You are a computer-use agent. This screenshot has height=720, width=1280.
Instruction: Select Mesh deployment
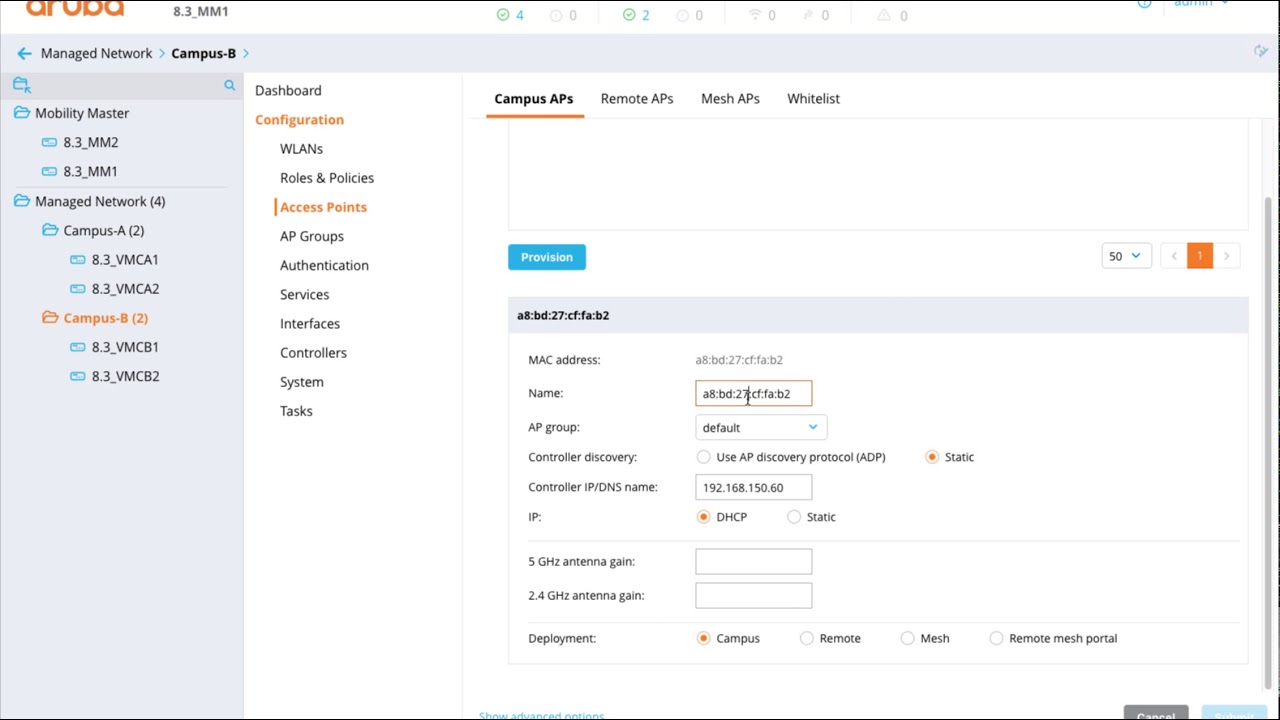(x=907, y=638)
